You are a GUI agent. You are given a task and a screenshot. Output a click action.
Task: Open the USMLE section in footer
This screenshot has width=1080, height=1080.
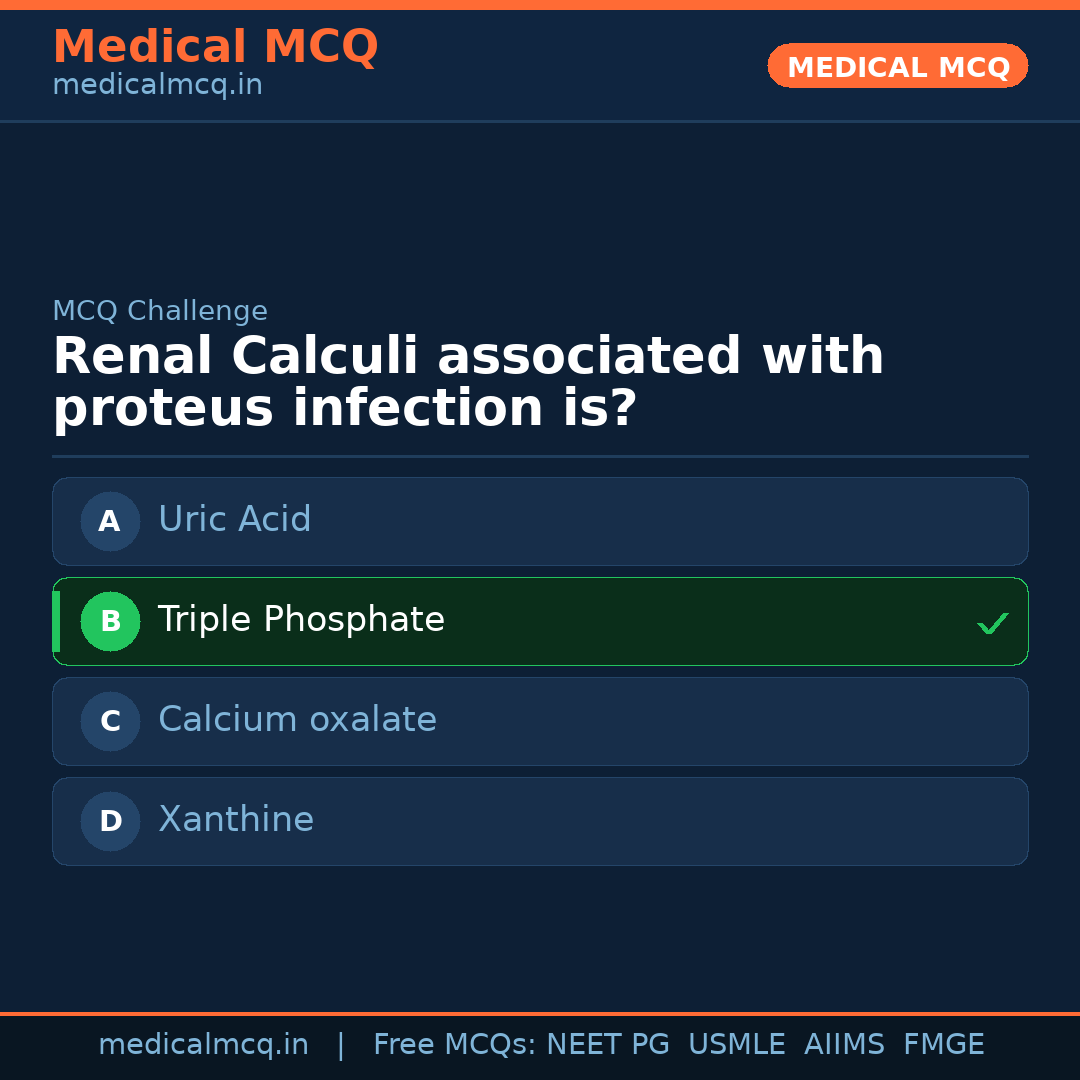737,1044
